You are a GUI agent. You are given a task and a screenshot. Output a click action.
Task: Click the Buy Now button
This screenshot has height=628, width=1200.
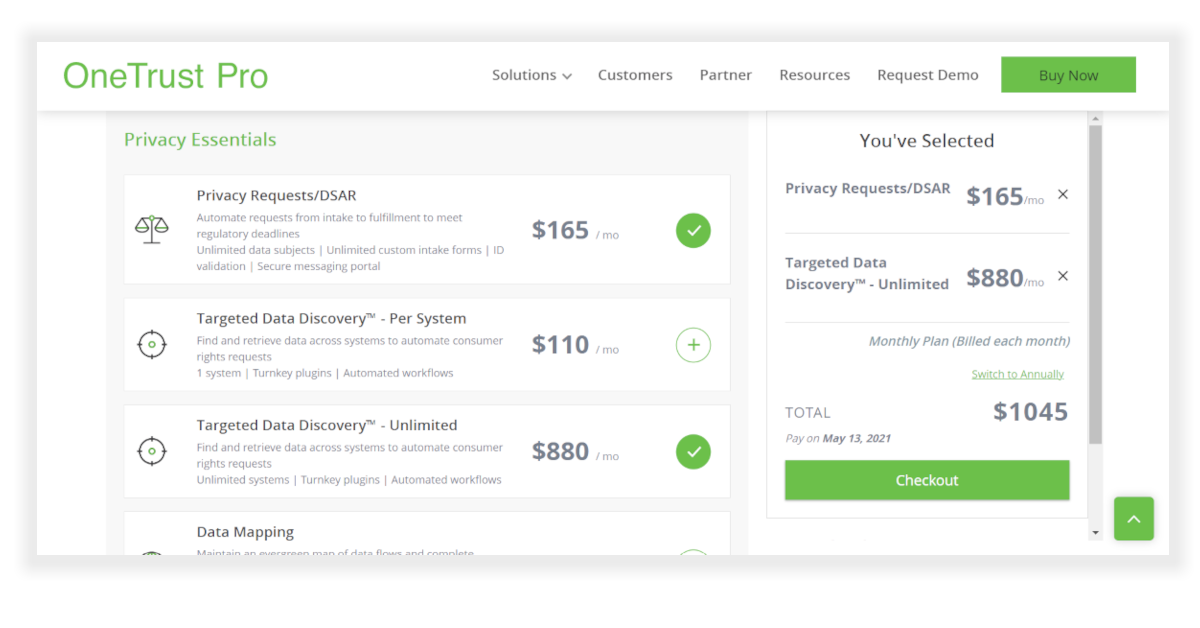1068,75
